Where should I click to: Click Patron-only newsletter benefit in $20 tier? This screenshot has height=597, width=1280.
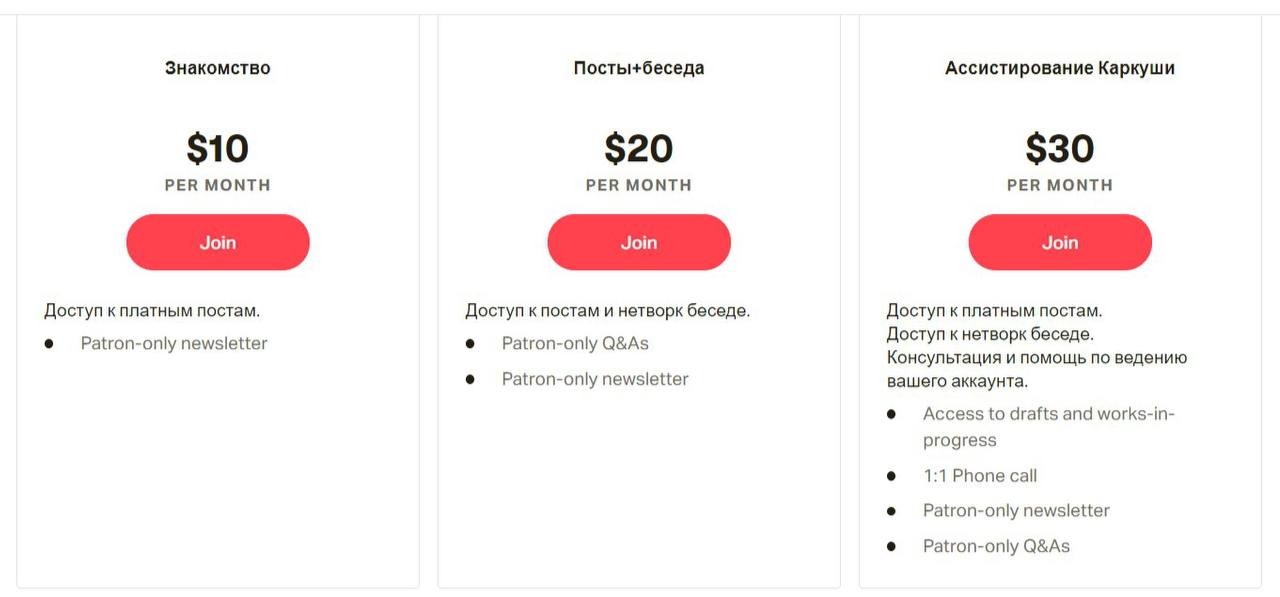tap(595, 379)
